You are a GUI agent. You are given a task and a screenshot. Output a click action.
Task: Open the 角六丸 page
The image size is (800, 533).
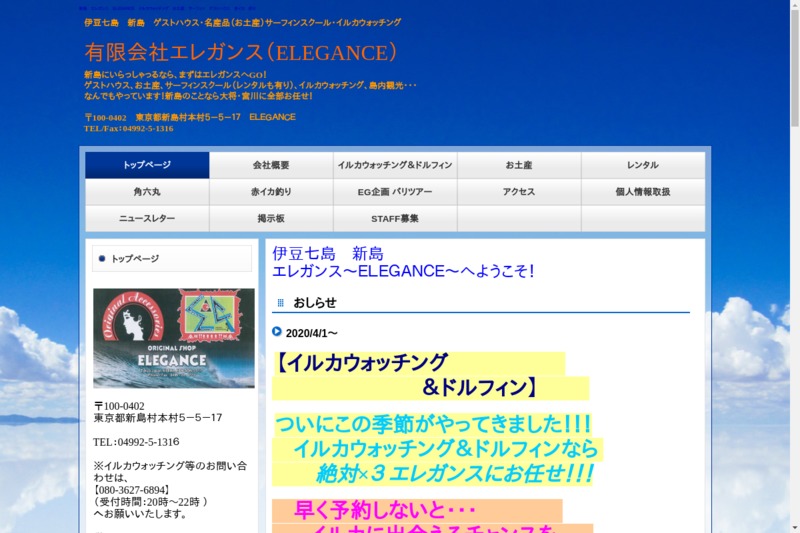click(147, 192)
